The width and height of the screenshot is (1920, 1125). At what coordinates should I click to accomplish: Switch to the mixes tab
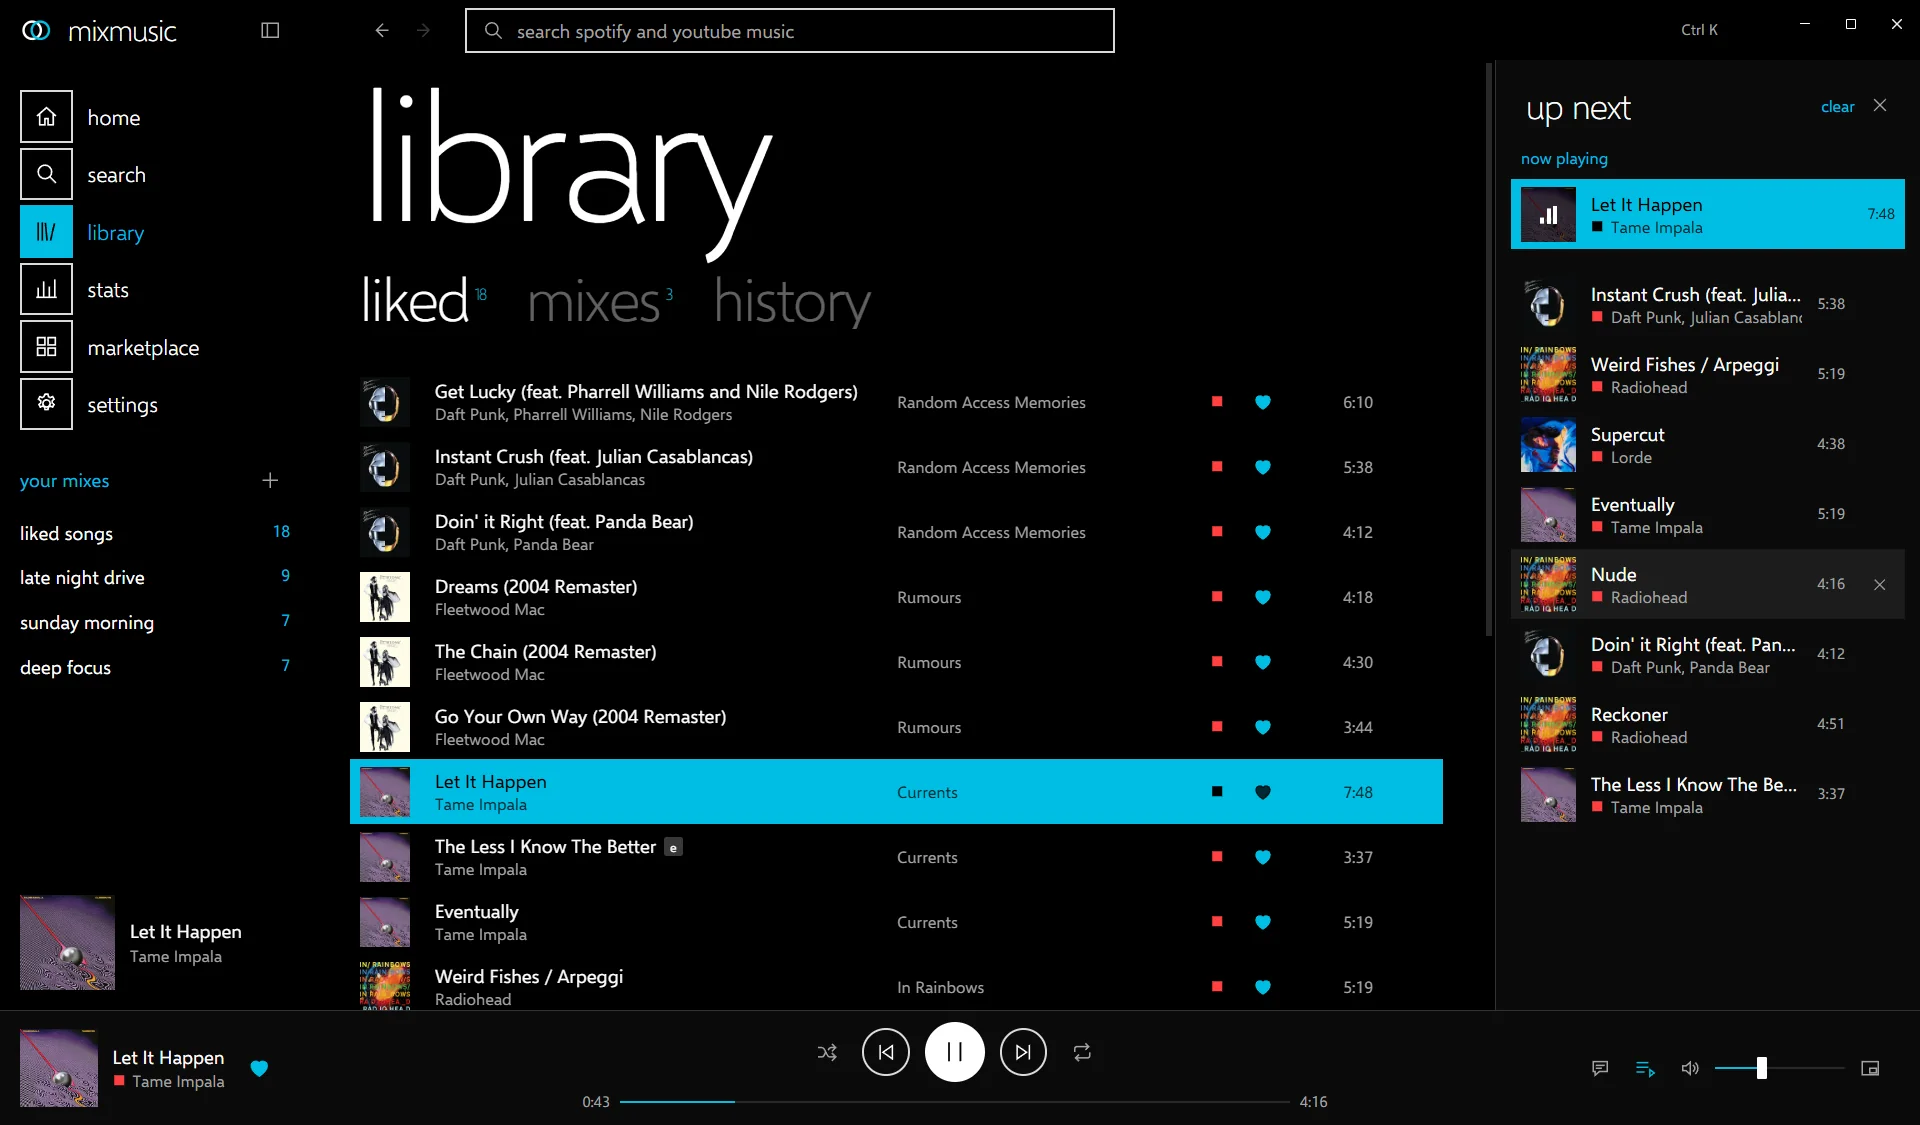point(593,301)
